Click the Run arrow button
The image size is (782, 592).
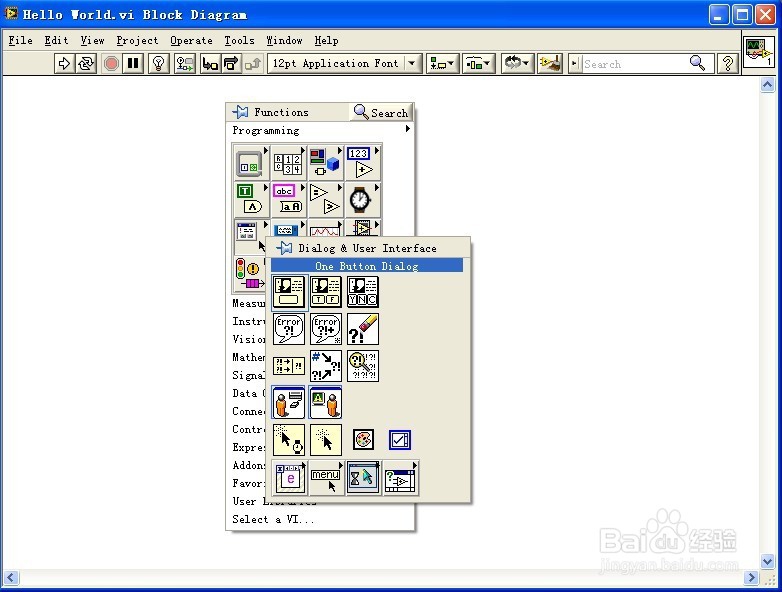tap(64, 63)
